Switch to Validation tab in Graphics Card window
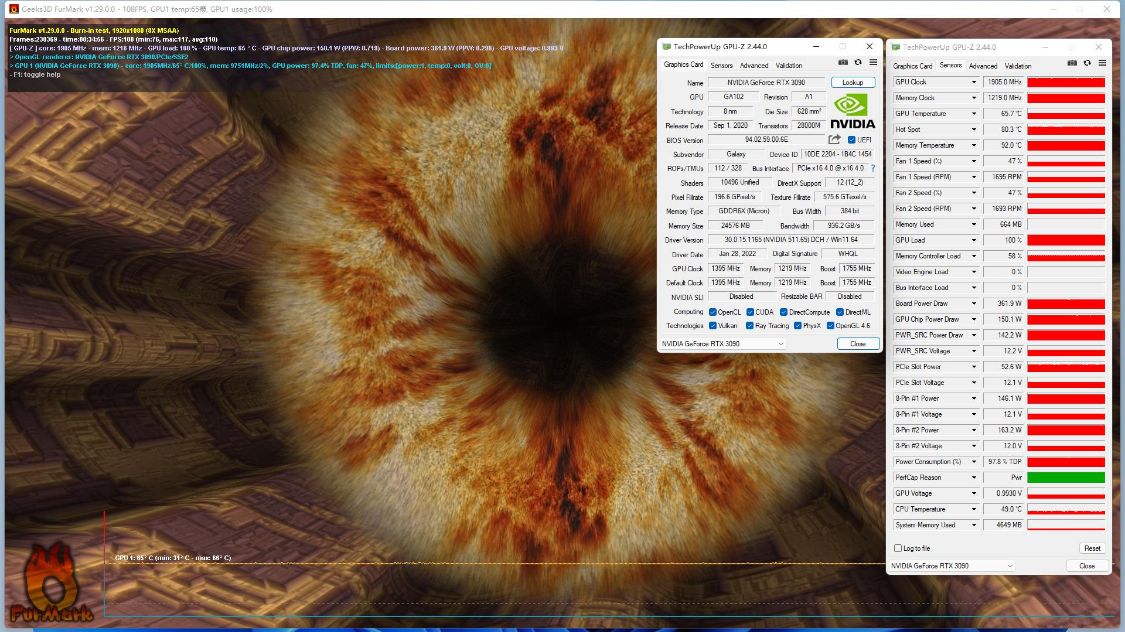Screen dimensions: 1125x632 [x=789, y=66]
